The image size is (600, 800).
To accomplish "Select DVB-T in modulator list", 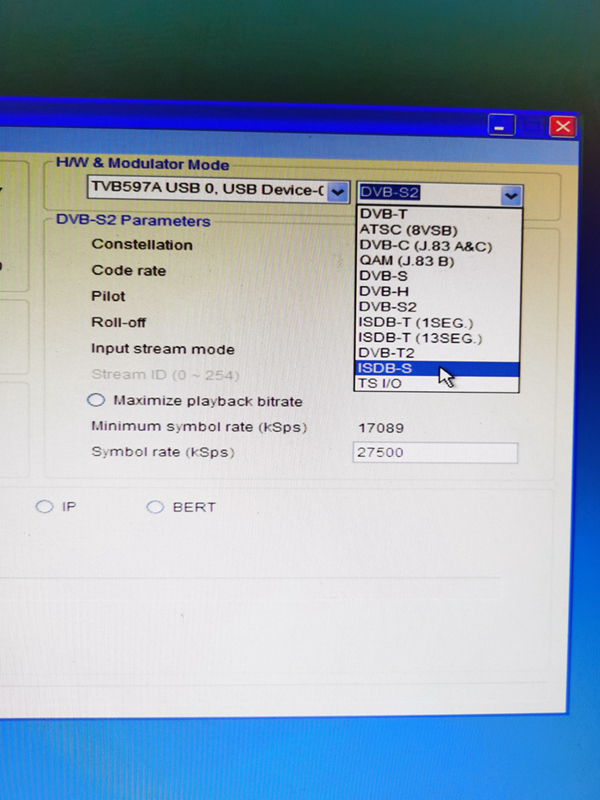I will click(x=439, y=214).
